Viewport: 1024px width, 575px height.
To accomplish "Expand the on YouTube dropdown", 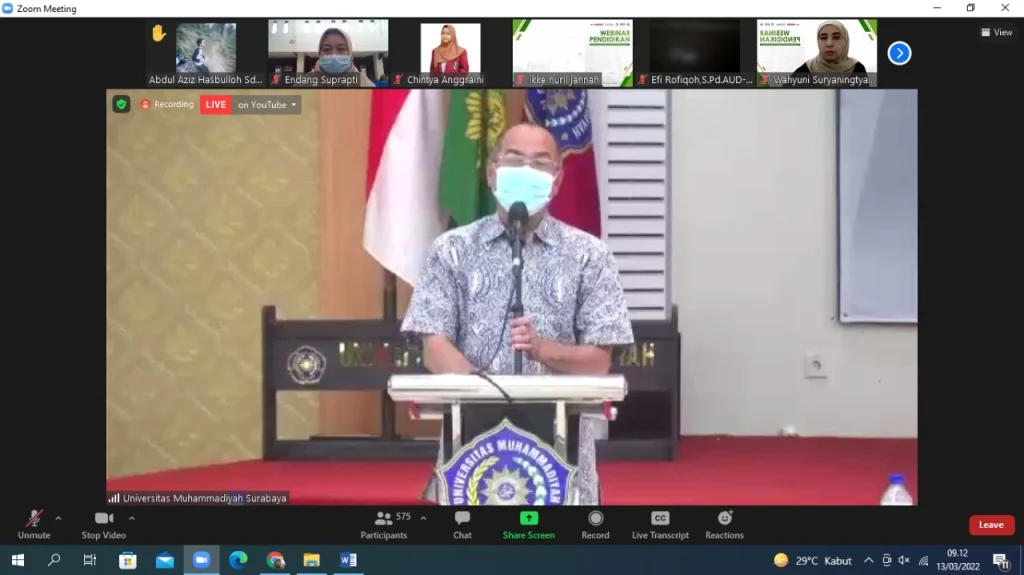I will pyautogui.click(x=266, y=105).
